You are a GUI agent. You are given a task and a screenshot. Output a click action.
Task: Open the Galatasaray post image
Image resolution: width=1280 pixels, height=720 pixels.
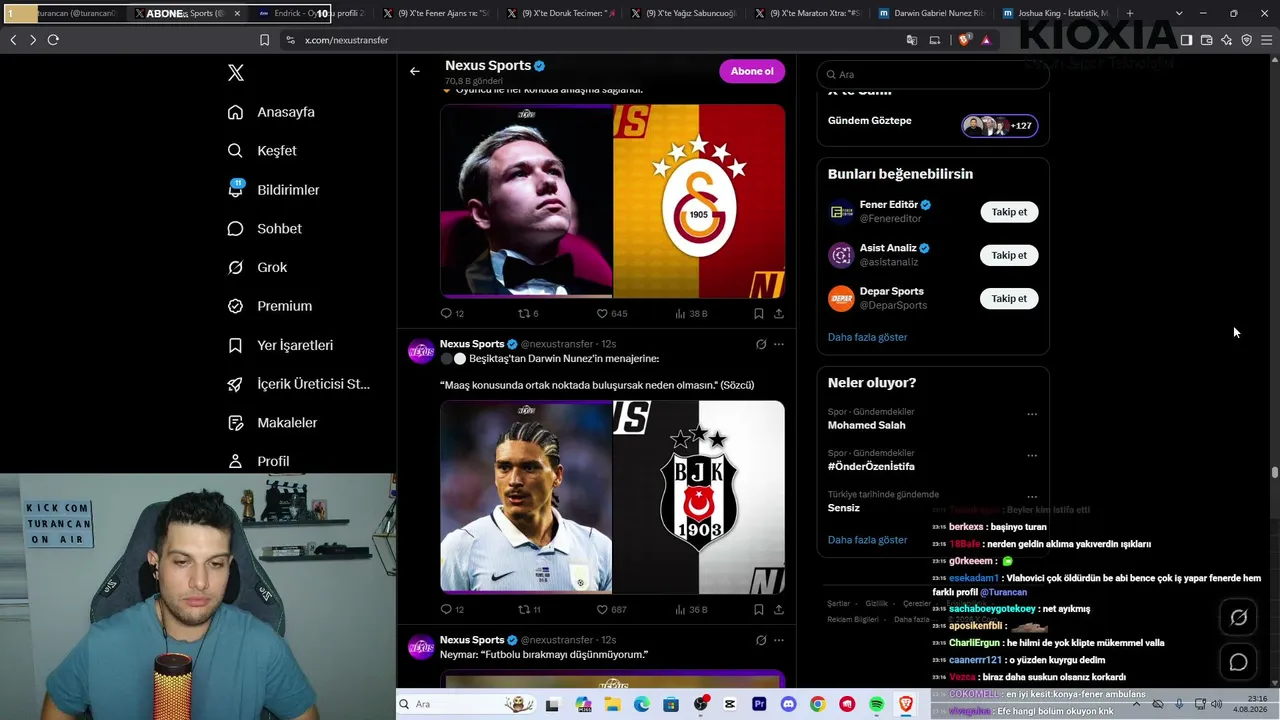click(613, 201)
